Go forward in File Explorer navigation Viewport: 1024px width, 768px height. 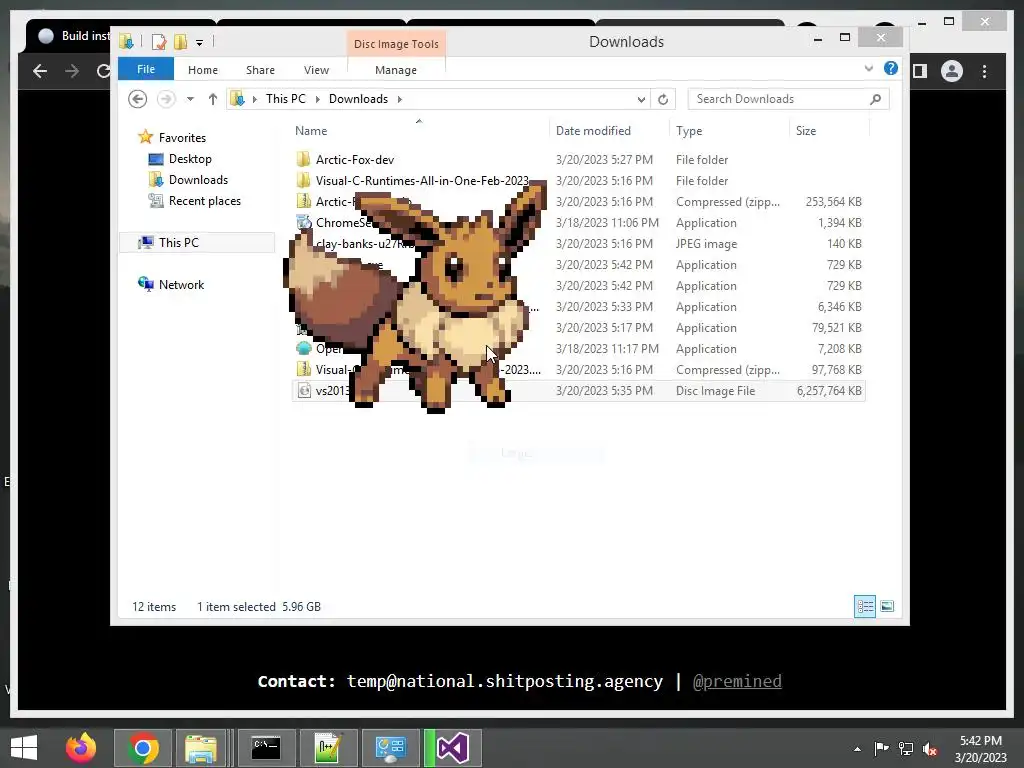pyautogui.click(x=167, y=99)
